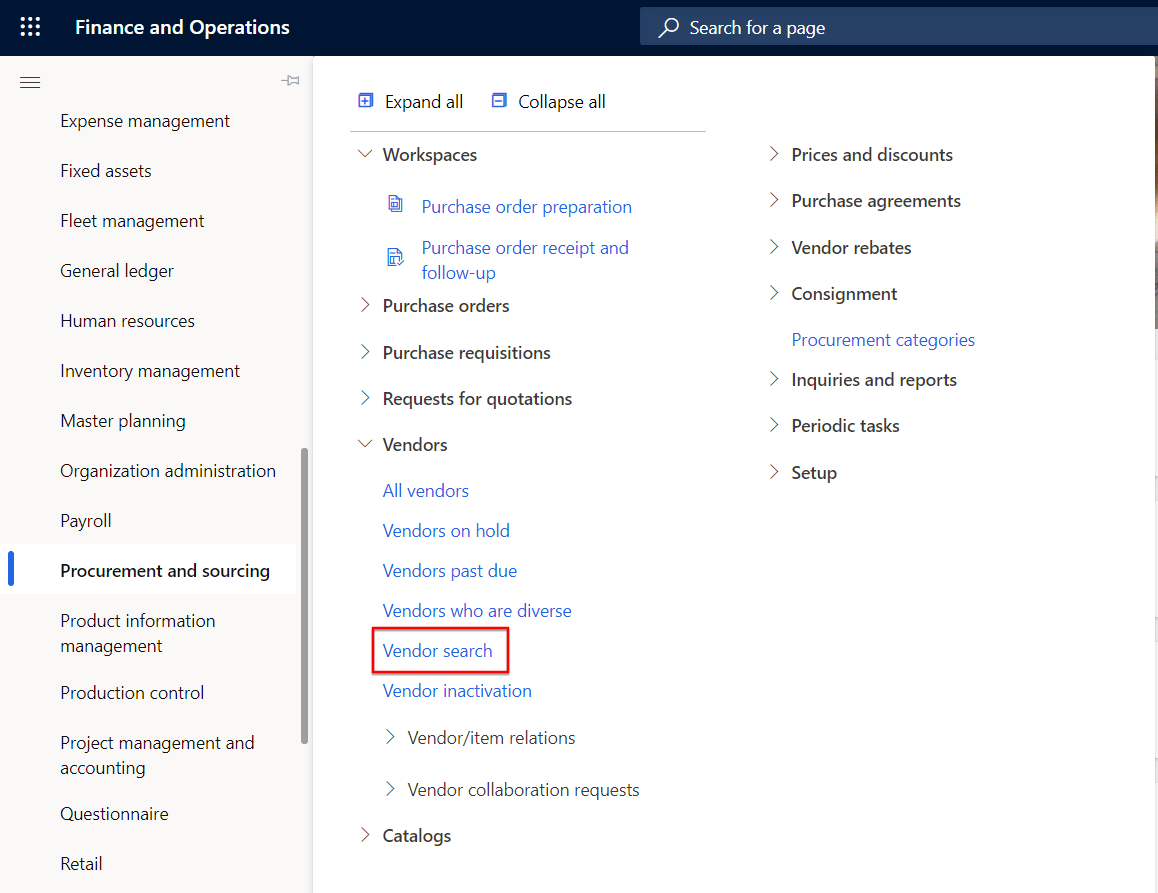Expand Prices and discounts group
The height and width of the screenshot is (893, 1158).
coord(774,154)
